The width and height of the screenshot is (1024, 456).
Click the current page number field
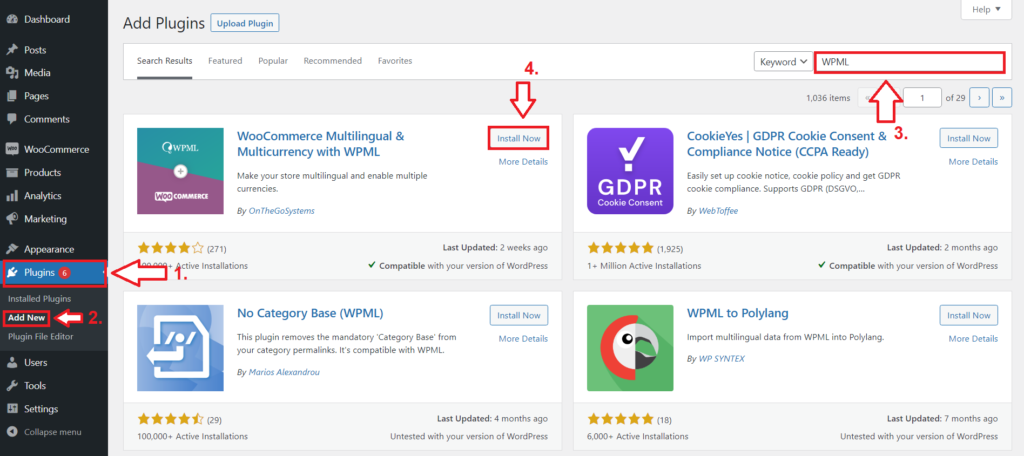(922, 97)
